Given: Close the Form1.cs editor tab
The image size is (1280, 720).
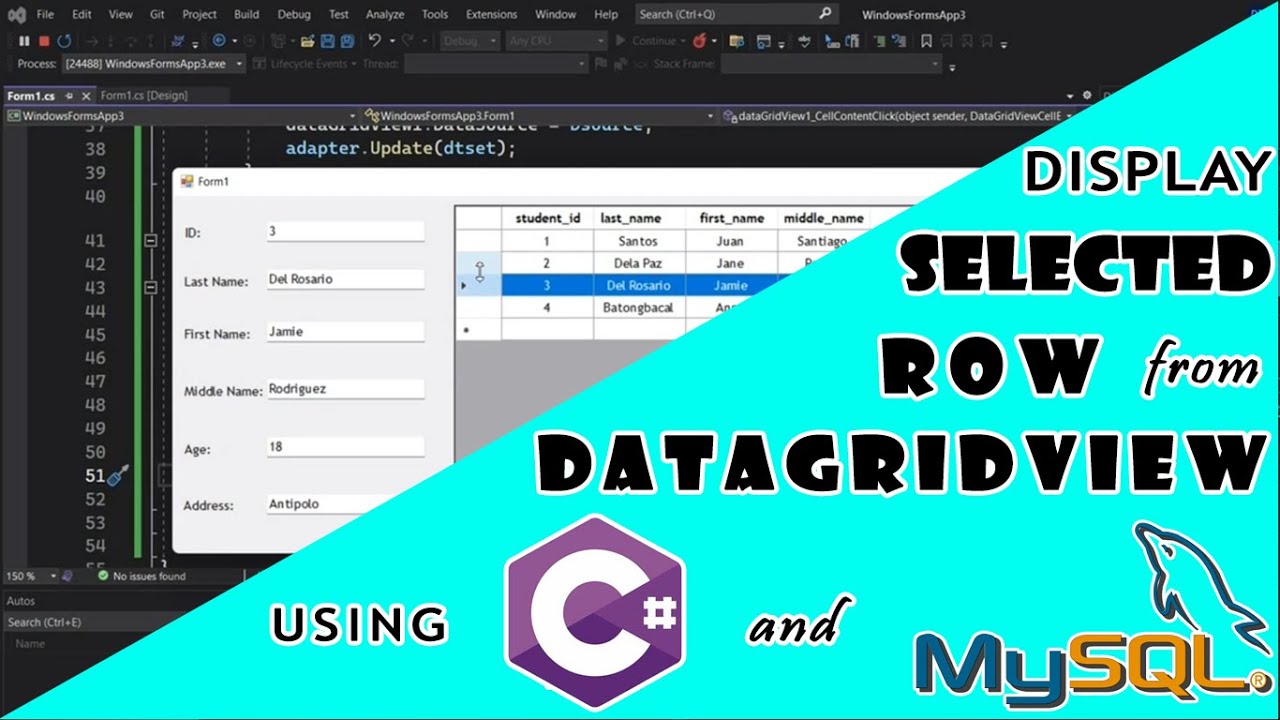Looking at the screenshot, I should click(86, 96).
